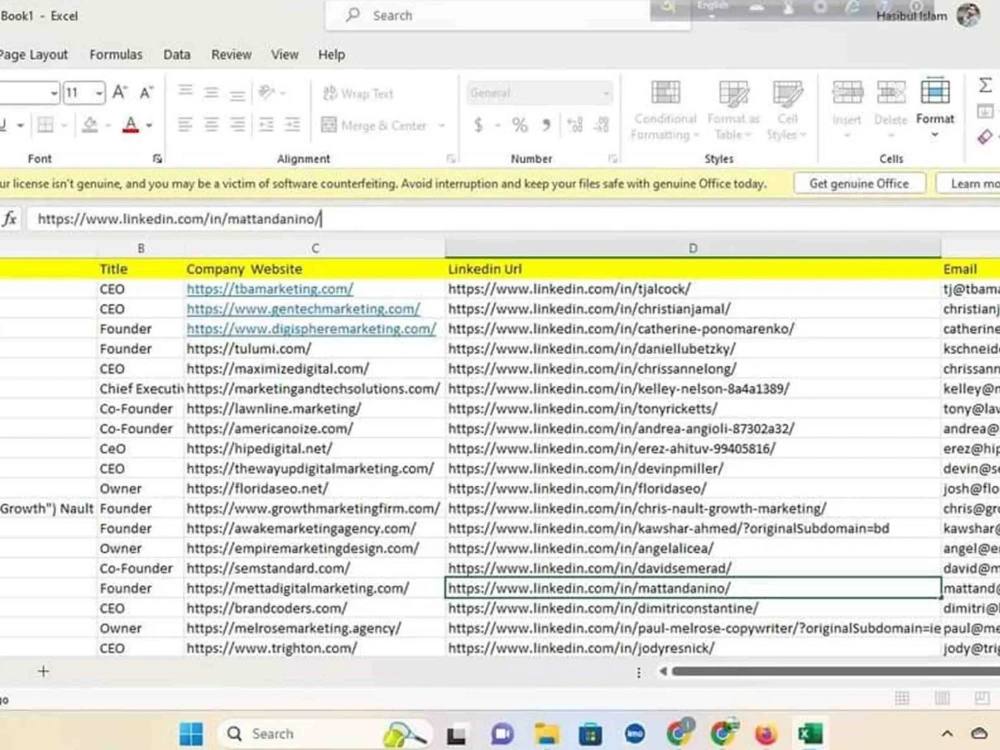Click the Get genuine Office button

(859, 184)
